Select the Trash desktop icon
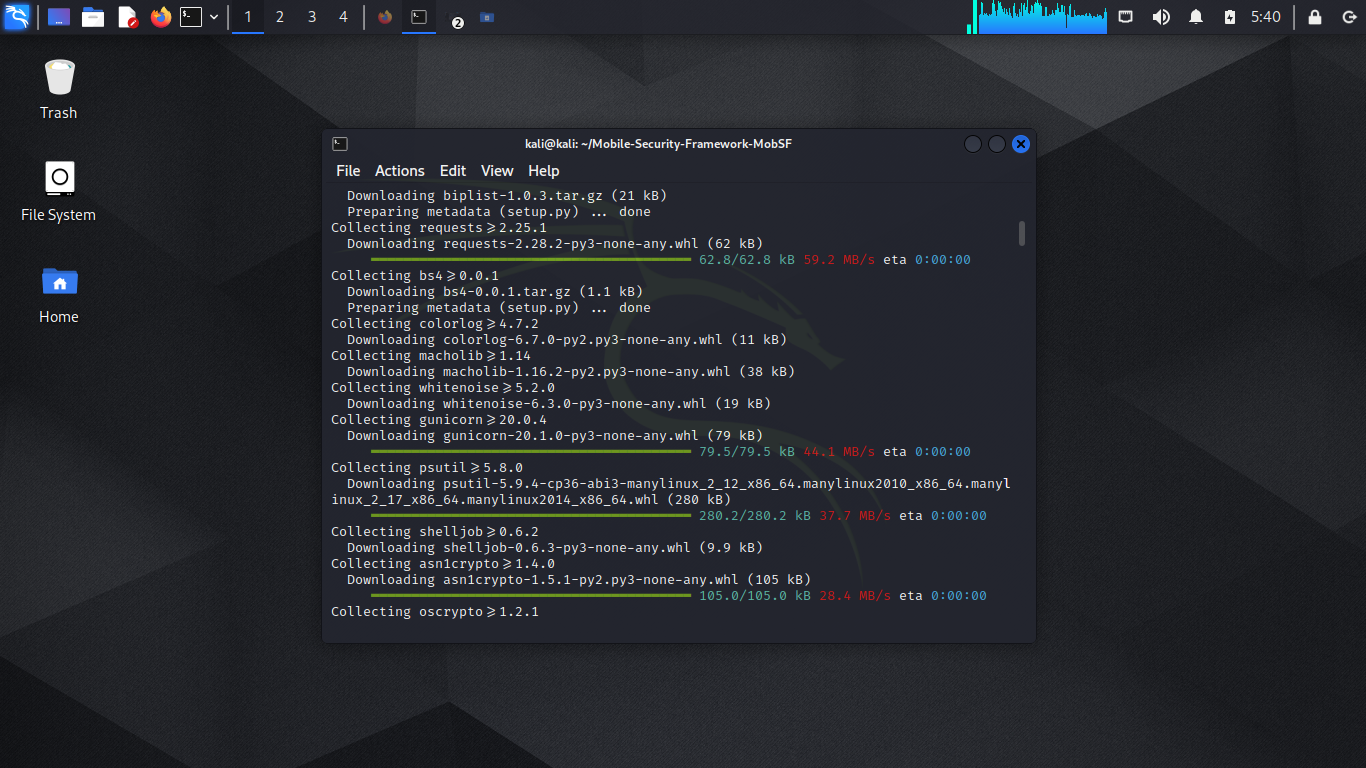The width and height of the screenshot is (1366, 768). pyautogui.click(x=59, y=89)
